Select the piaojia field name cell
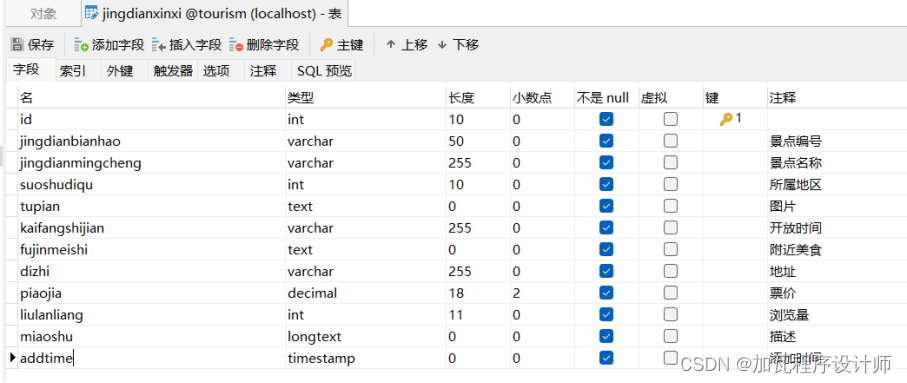The height and width of the screenshot is (383, 907). (151, 293)
